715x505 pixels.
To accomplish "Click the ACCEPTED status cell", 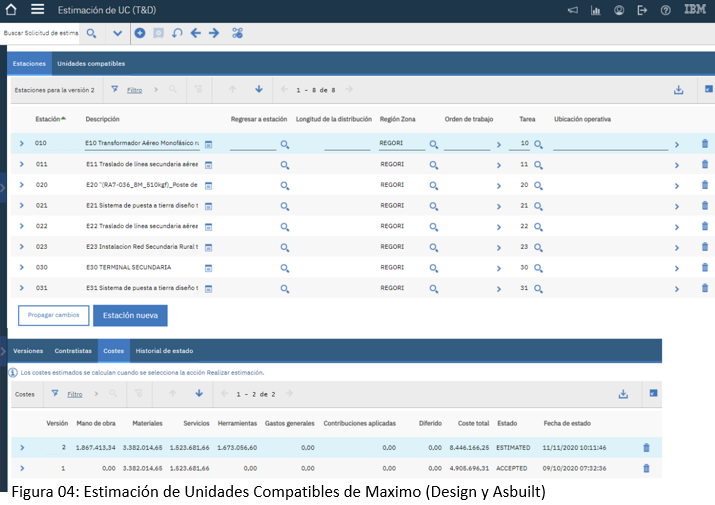I will (512, 469).
